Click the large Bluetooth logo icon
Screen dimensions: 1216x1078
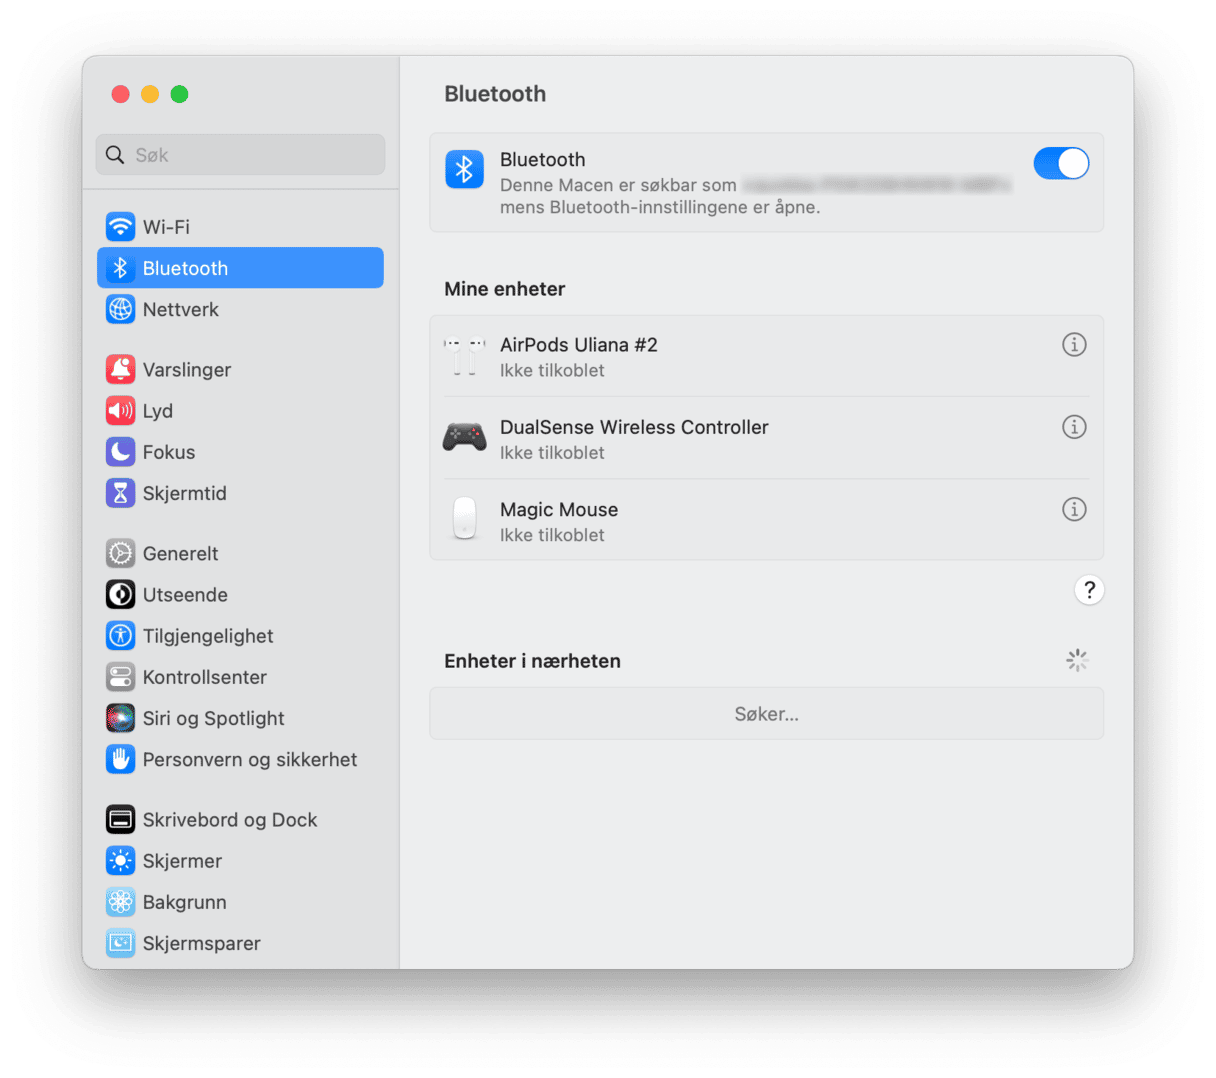(x=464, y=170)
